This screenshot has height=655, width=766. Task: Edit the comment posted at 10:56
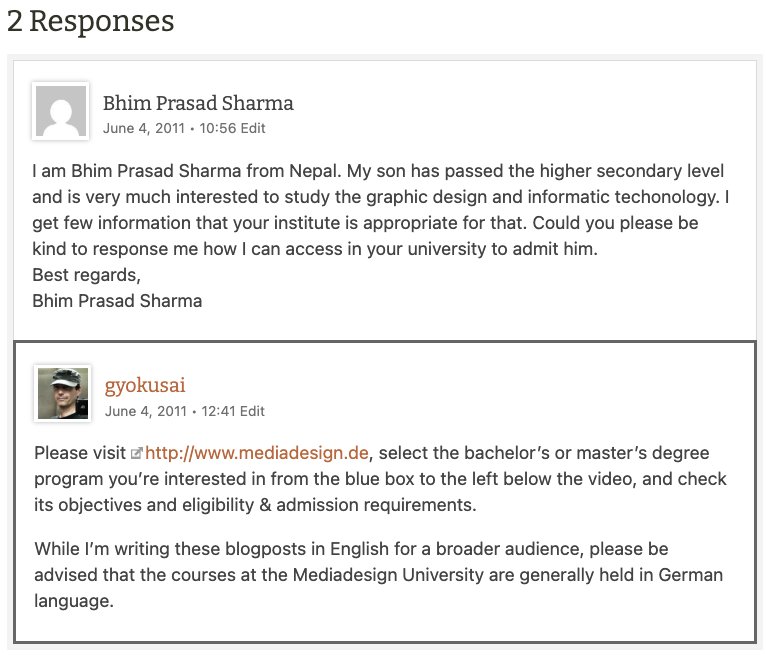[x=253, y=128]
